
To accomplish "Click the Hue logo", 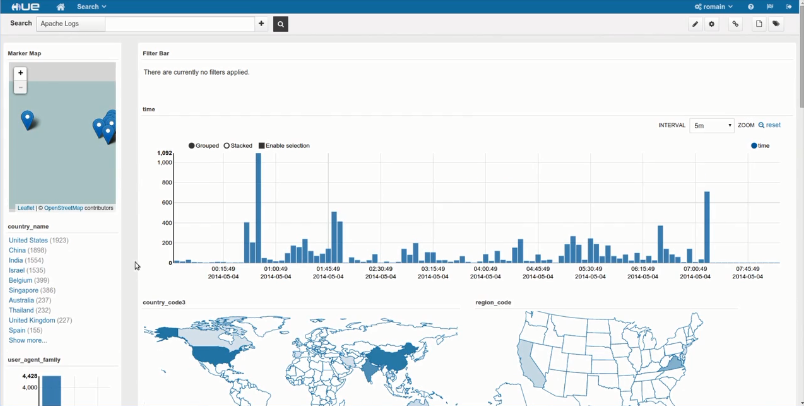I will tap(25, 7).
